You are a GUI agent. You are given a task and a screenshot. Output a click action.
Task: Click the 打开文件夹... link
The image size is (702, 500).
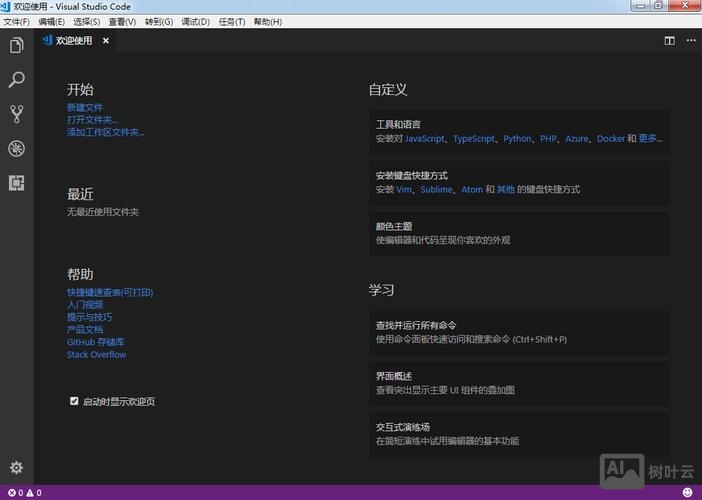(x=92, y=120)
